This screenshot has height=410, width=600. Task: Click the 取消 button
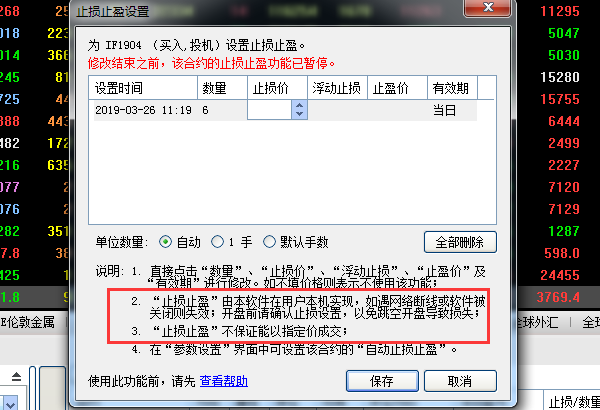460,381
